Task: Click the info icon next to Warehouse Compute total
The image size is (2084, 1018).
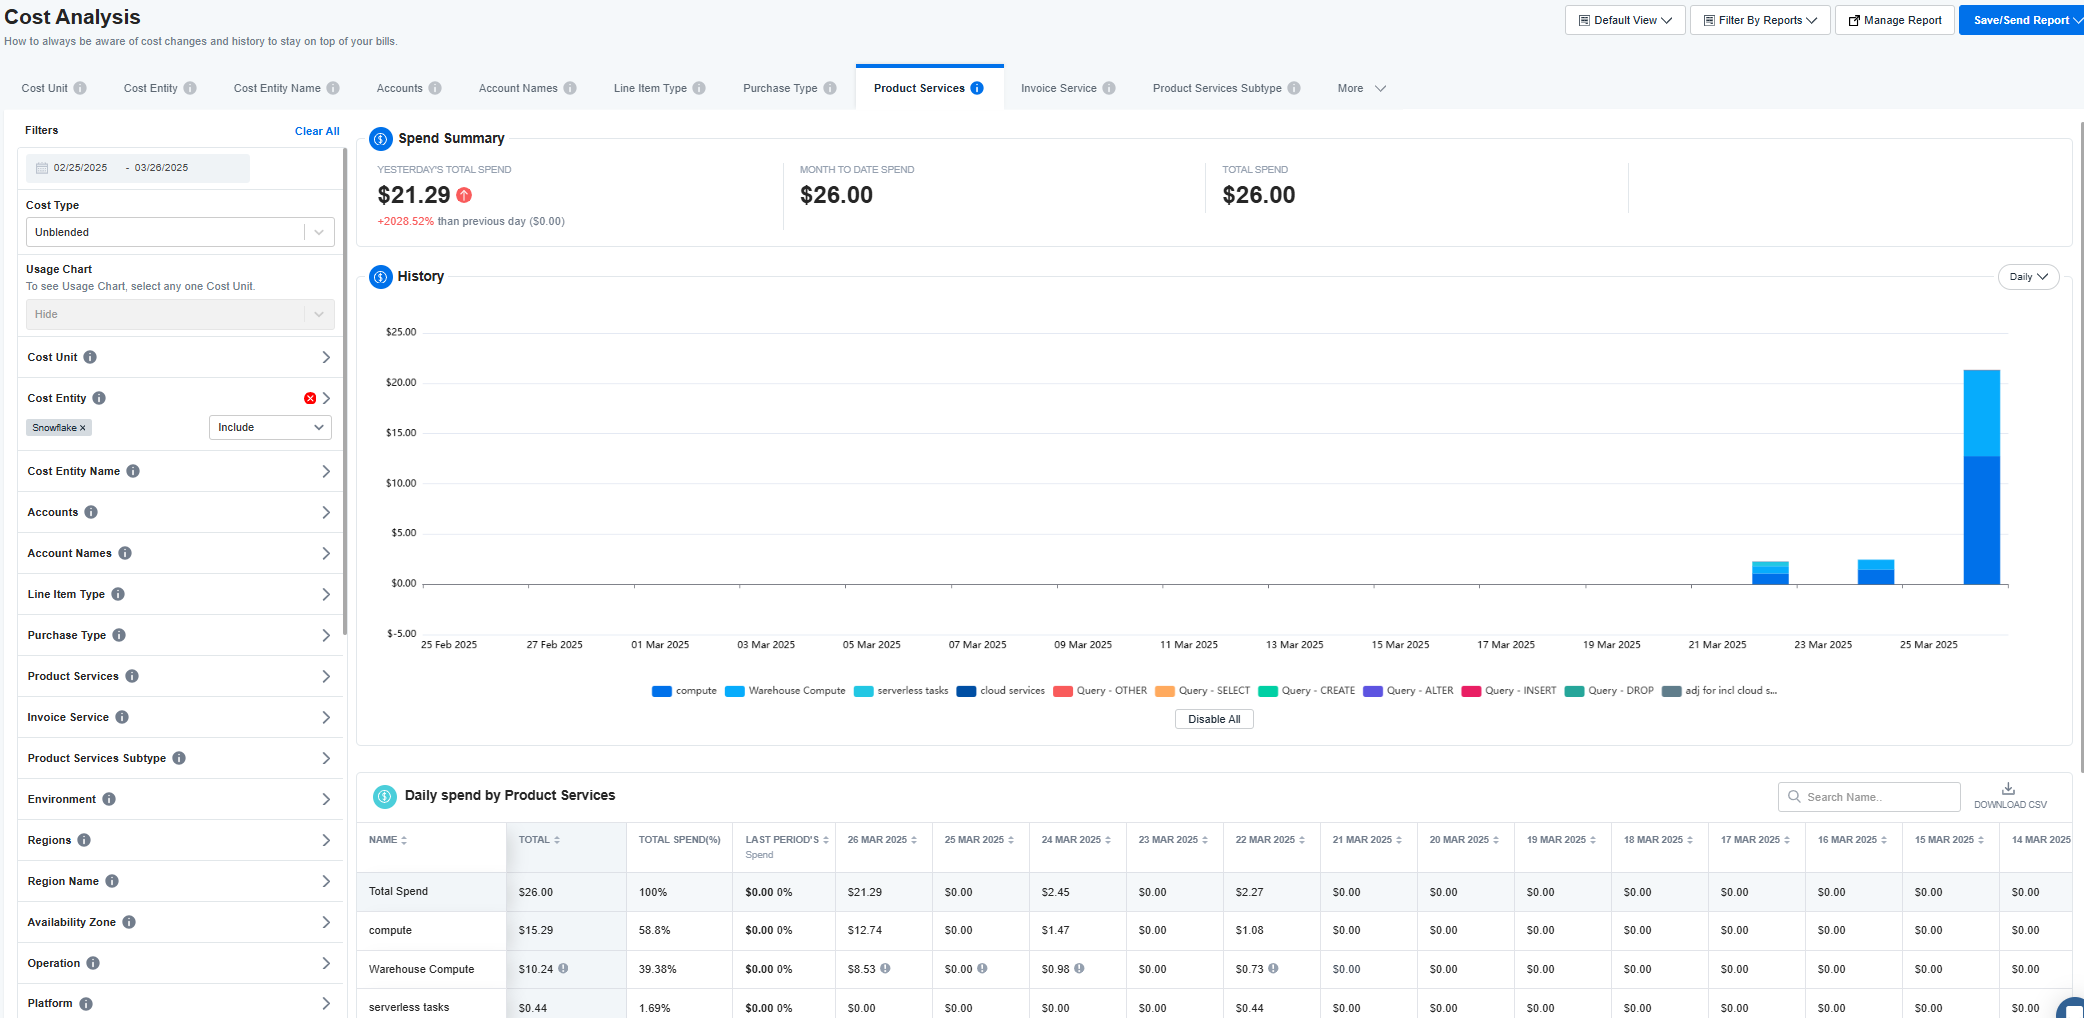Action: pyautogui.click(x=563, y=968)
